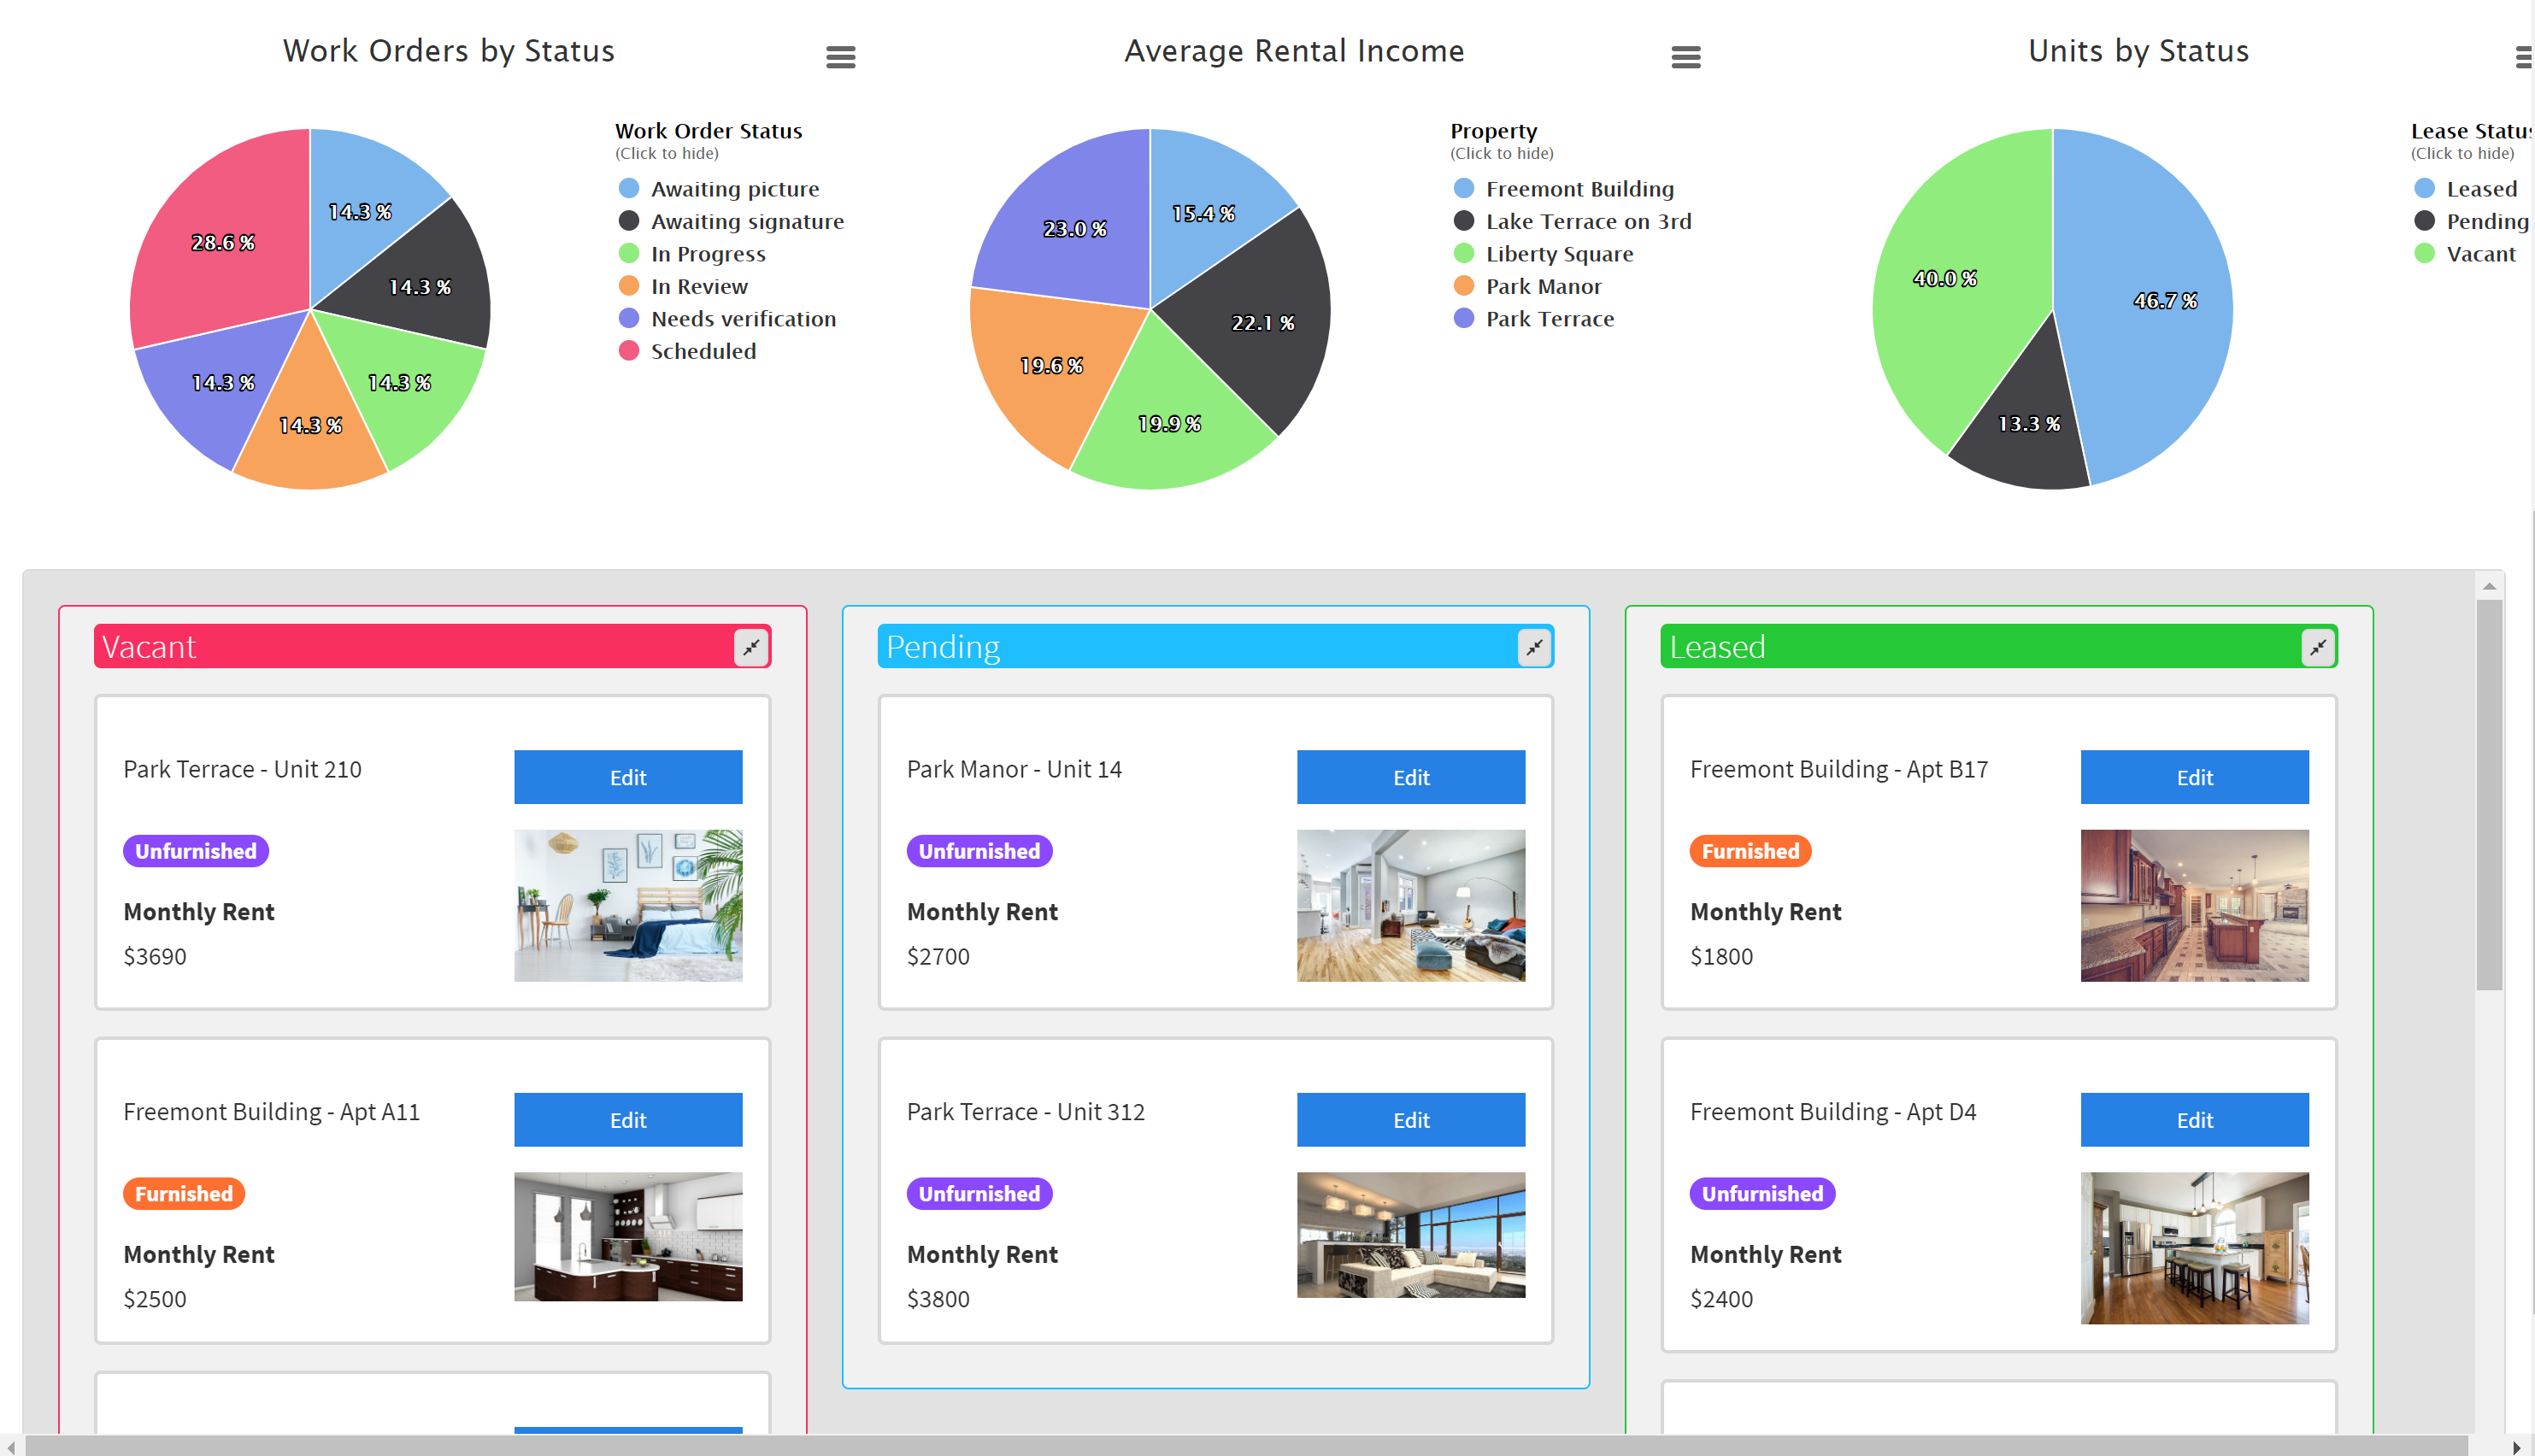The image size is (2535, 1456).
Task: Edit Freemont Building - Apt A11
Action: pos(628,1120)
